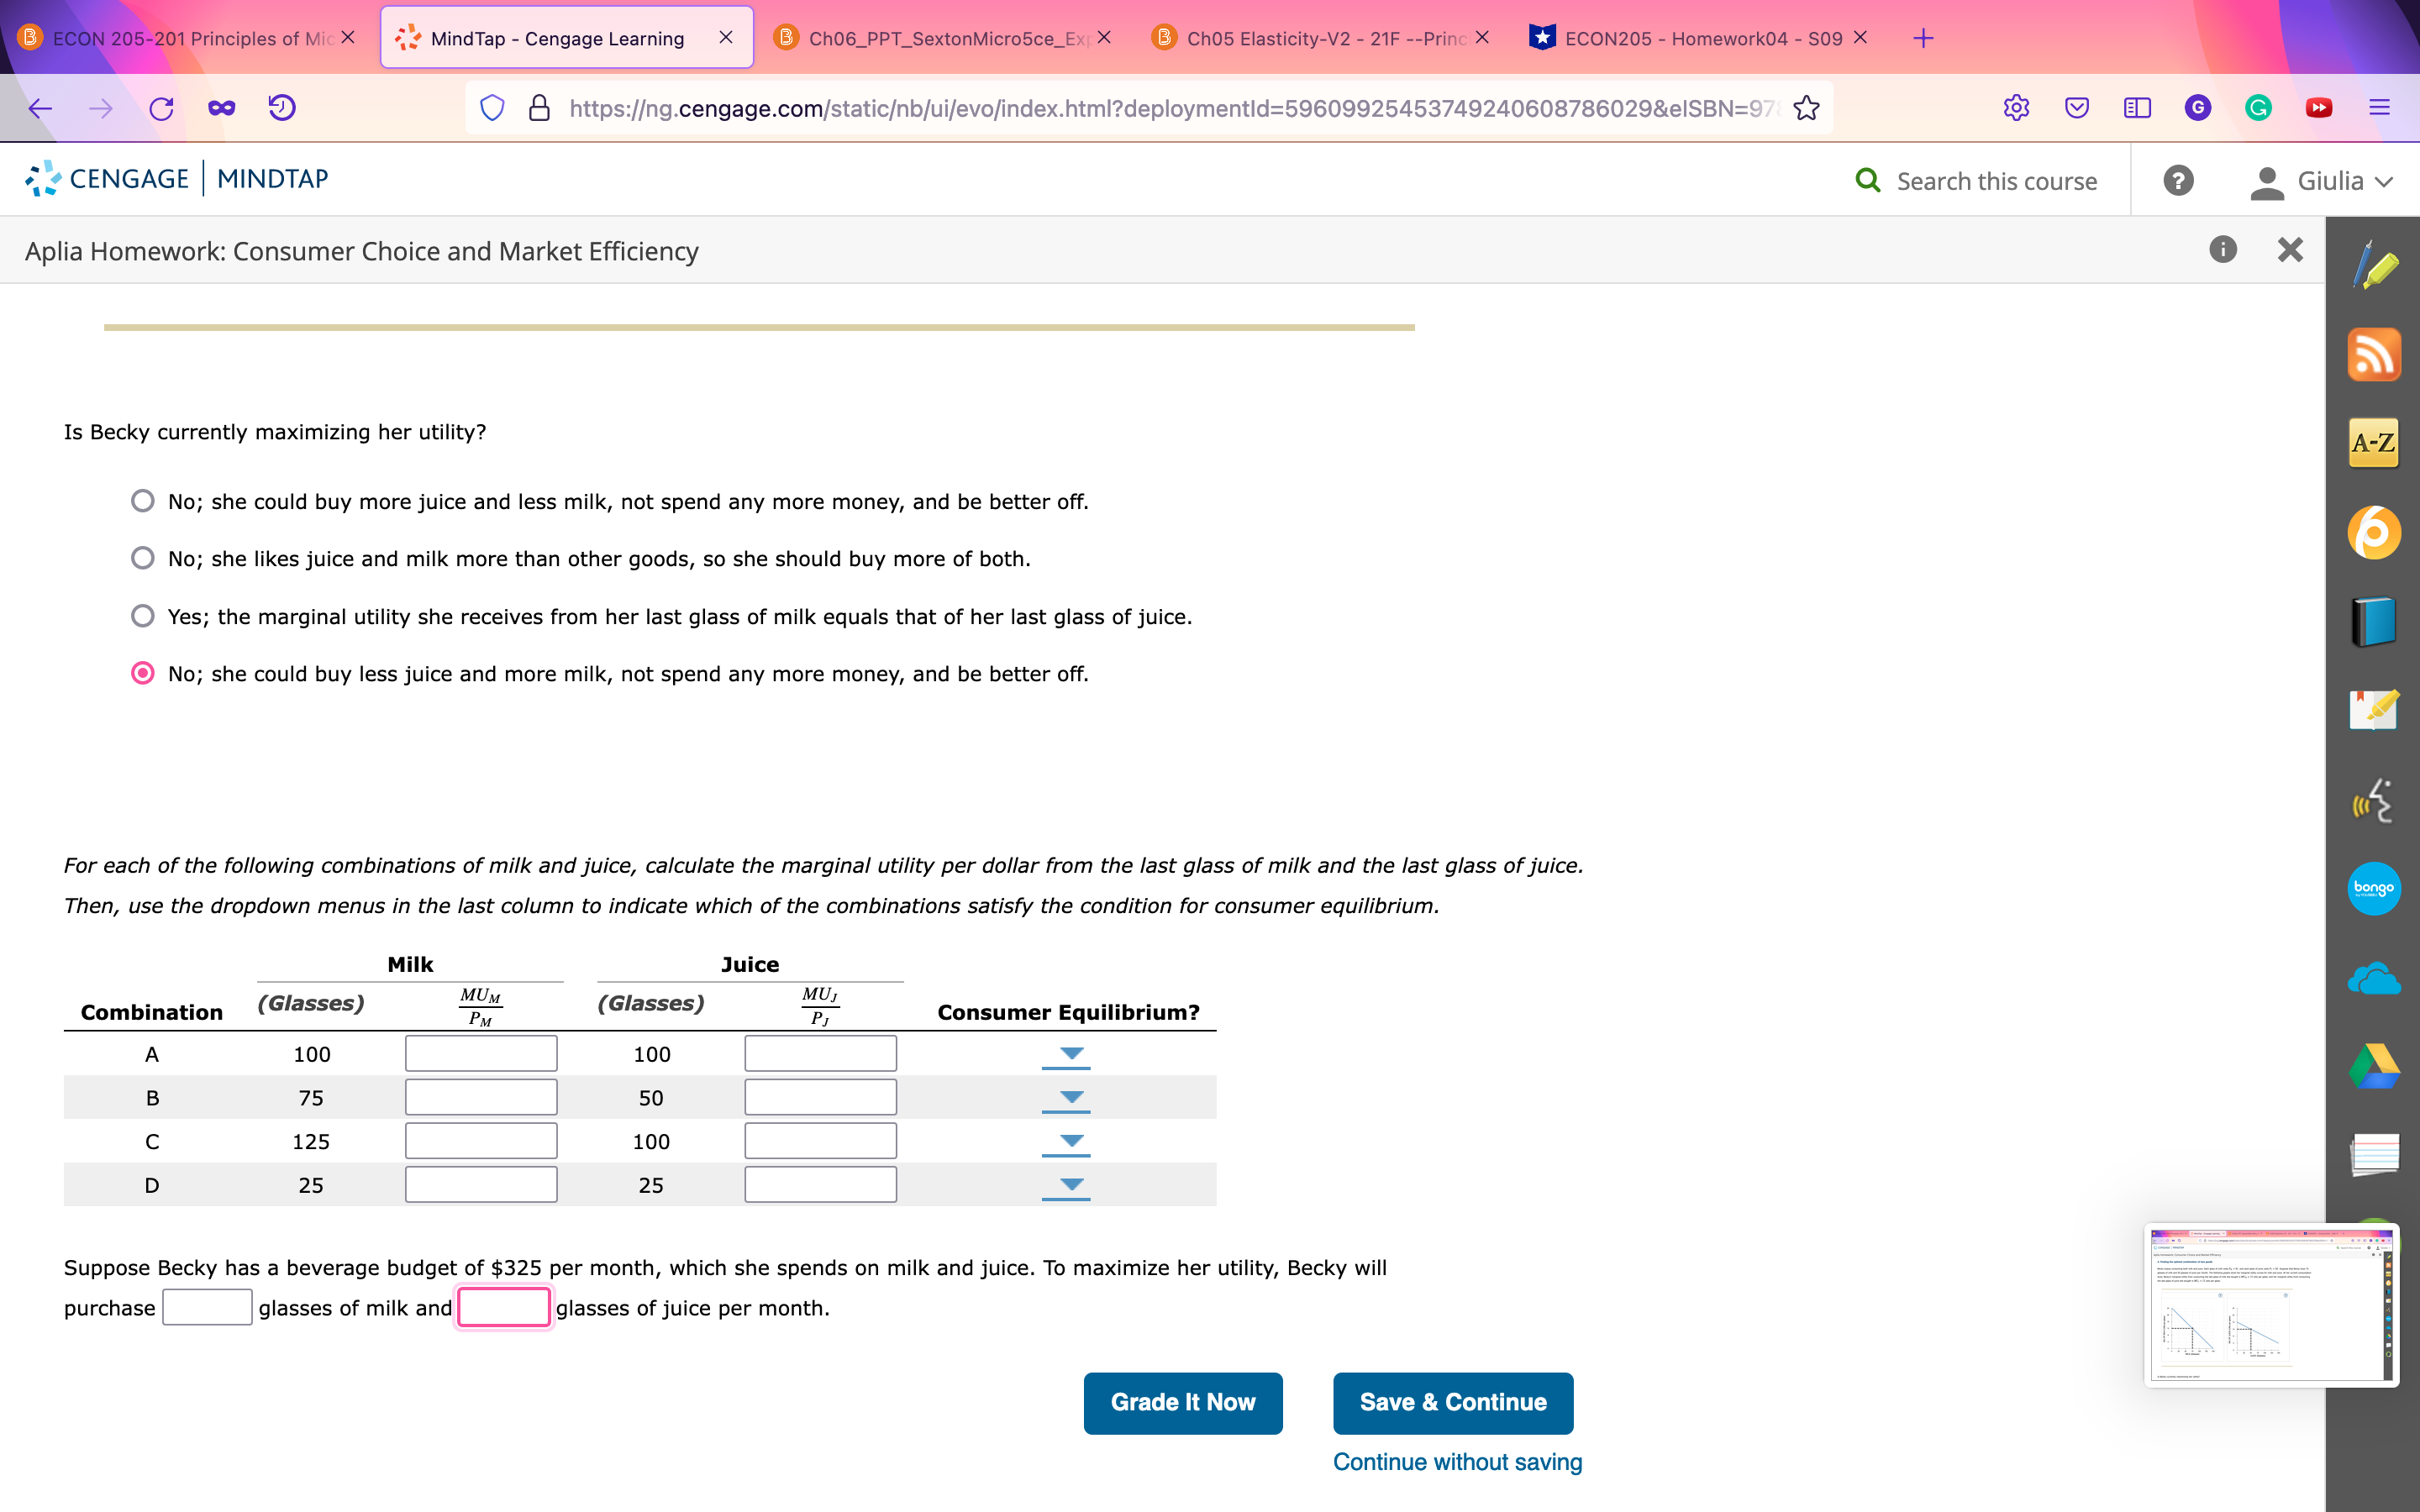This screenshot has width=2420, height=1512.
Task: Open the ECON205 - Homework04 tab
Action: tap(1700, 38)
